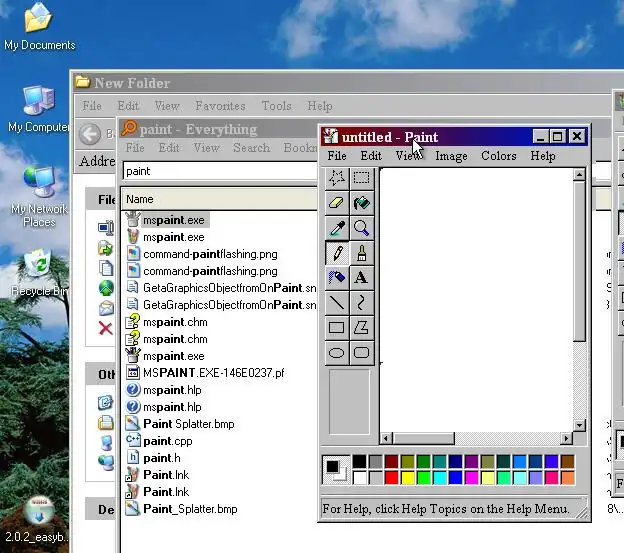The width and height of the screenshot is (624, 553).
Task: Click the Paint vertical scrollbar up arrow
Action: point(579,174)
